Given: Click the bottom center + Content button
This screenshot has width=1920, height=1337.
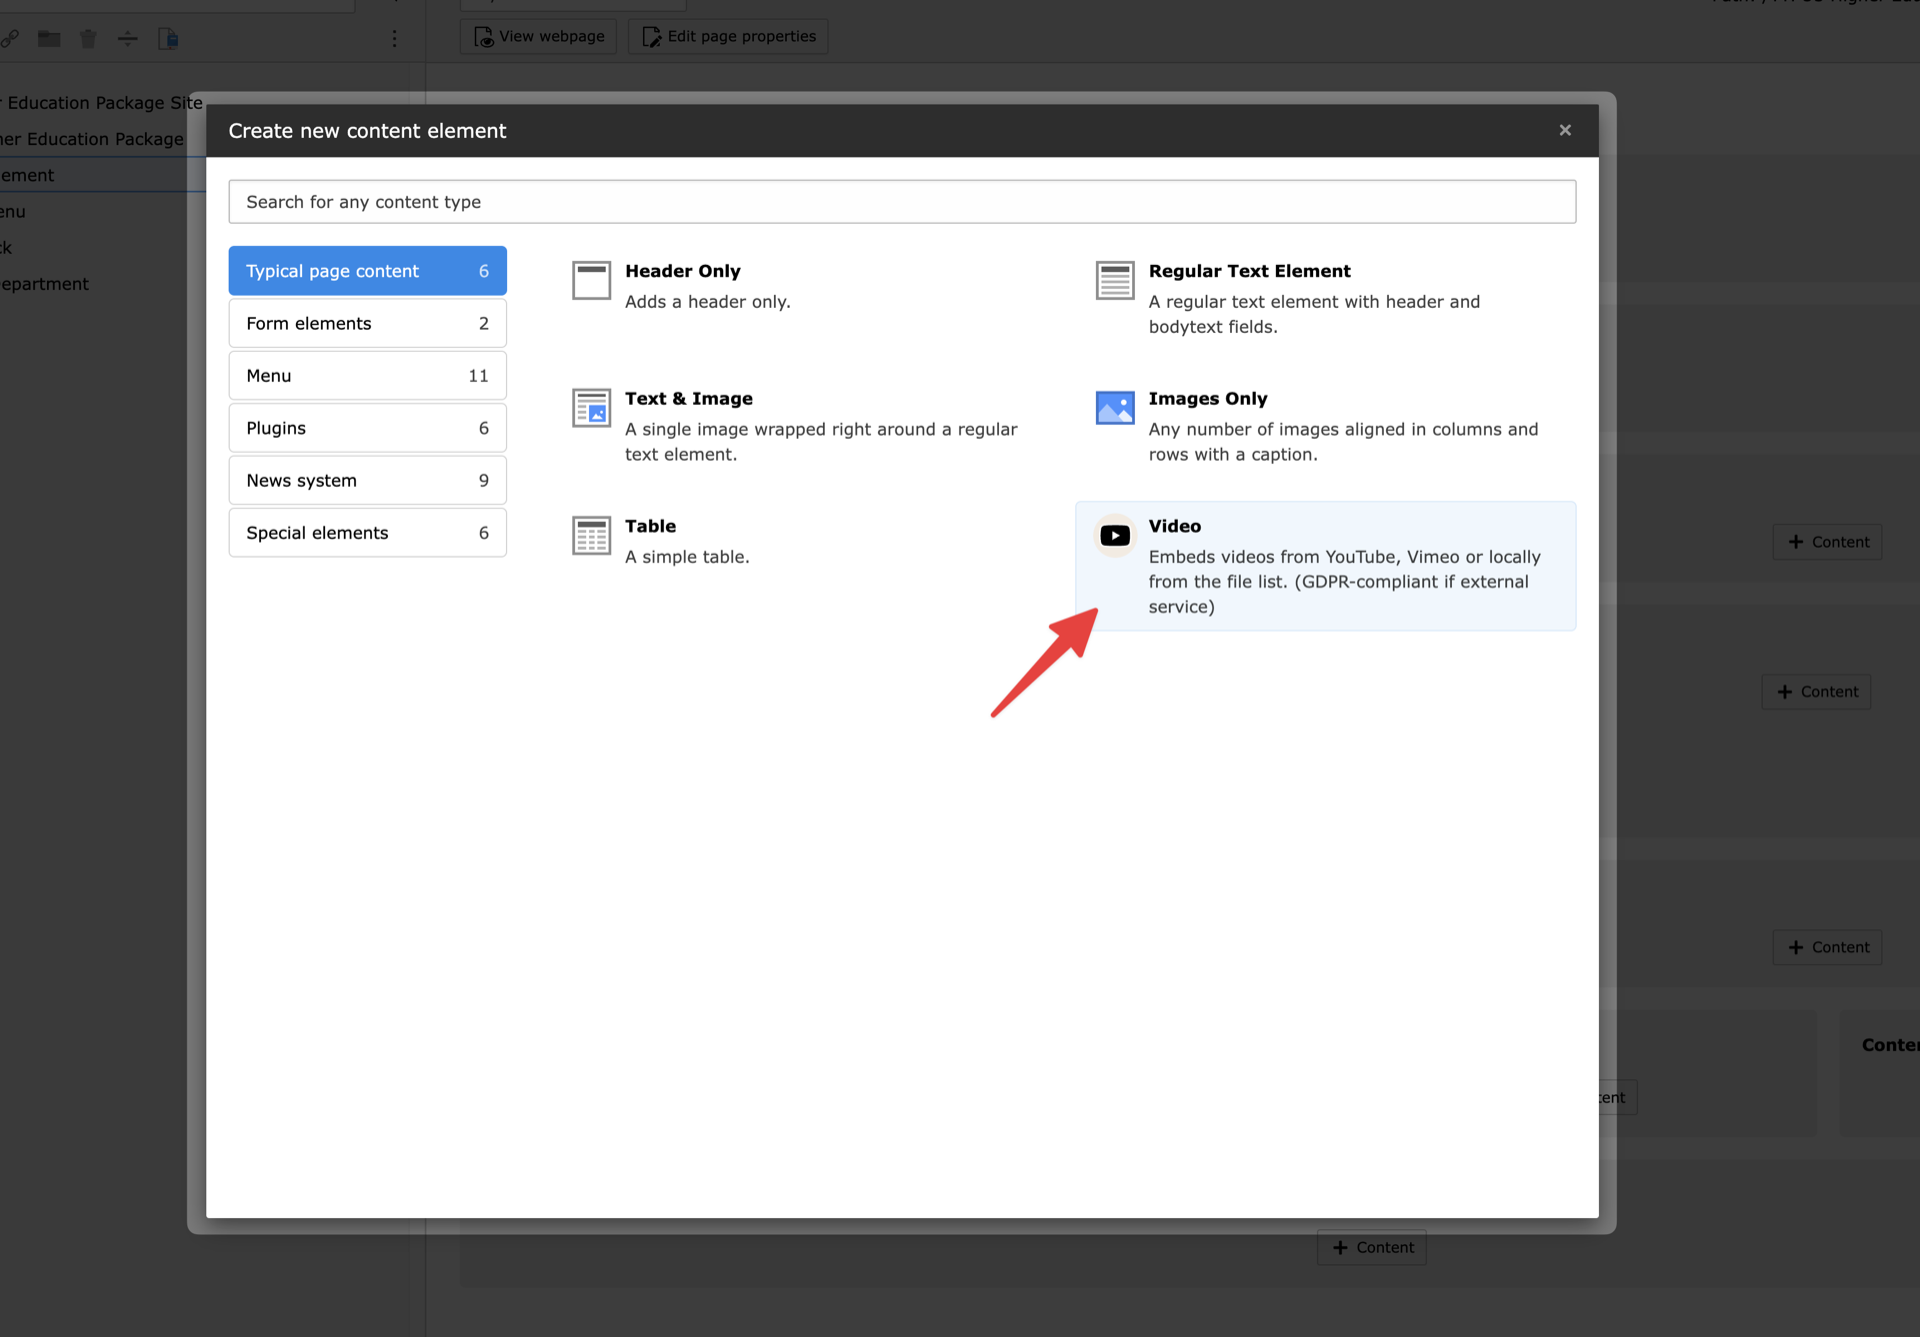Looking at the screenshot, I should [1372, 1247].
